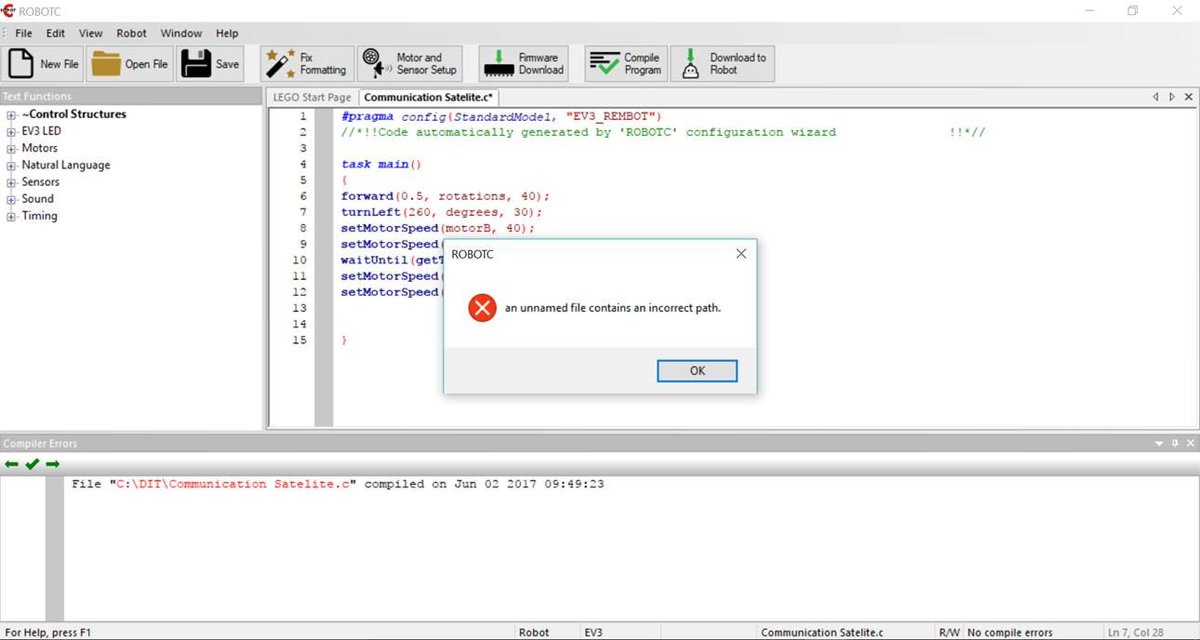This screenshot has height=640, width=1200.
Task: Click the green auto-generated comment line
Action: point(663,132)
